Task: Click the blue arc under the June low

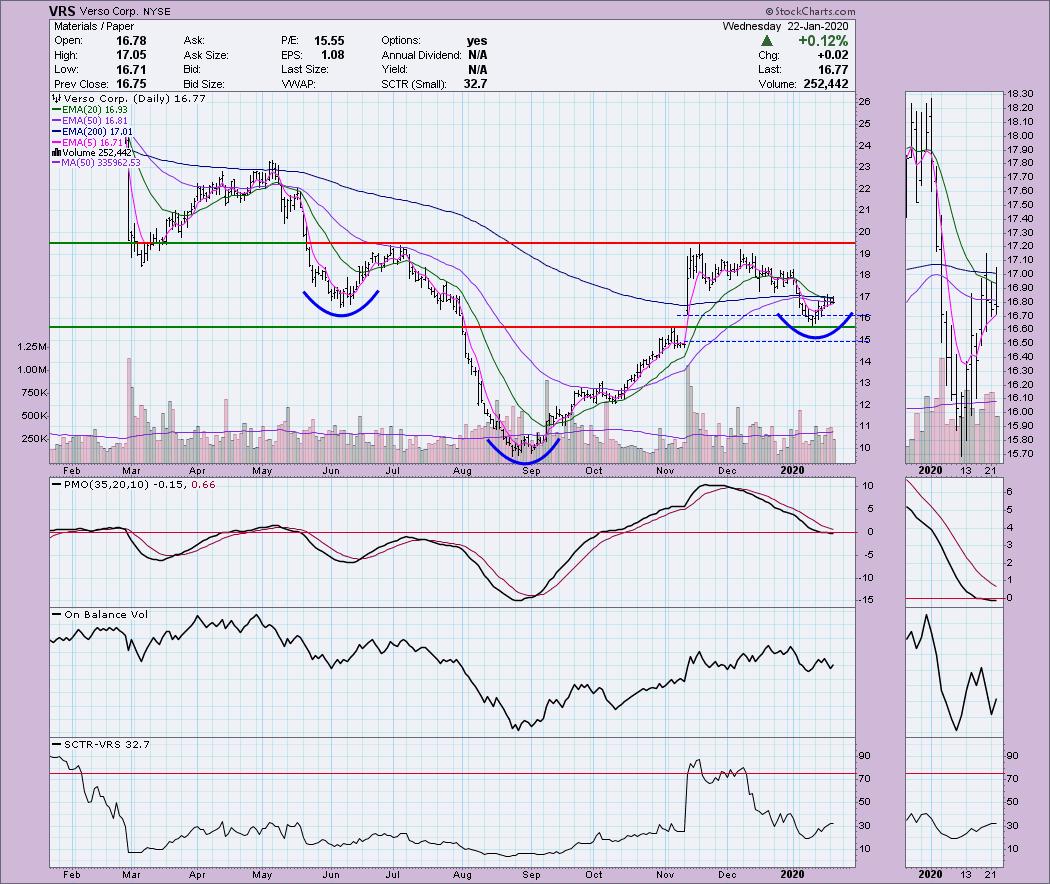Action: [342, 304]
